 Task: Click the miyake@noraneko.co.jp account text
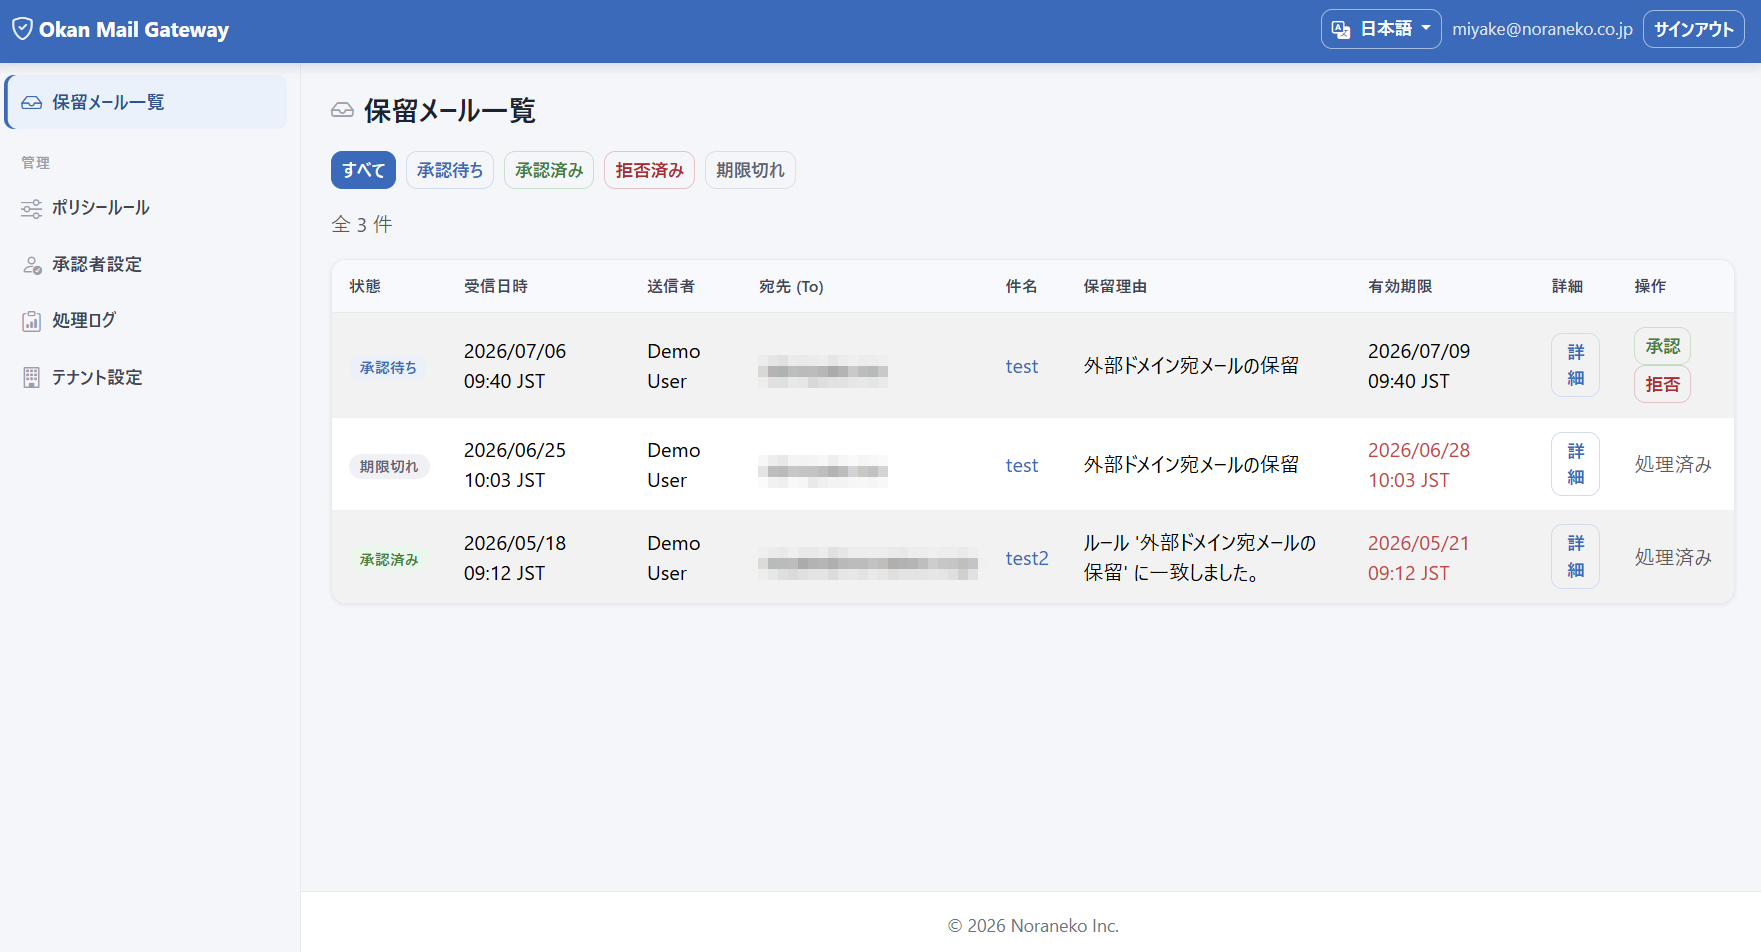coord(1542,29)
